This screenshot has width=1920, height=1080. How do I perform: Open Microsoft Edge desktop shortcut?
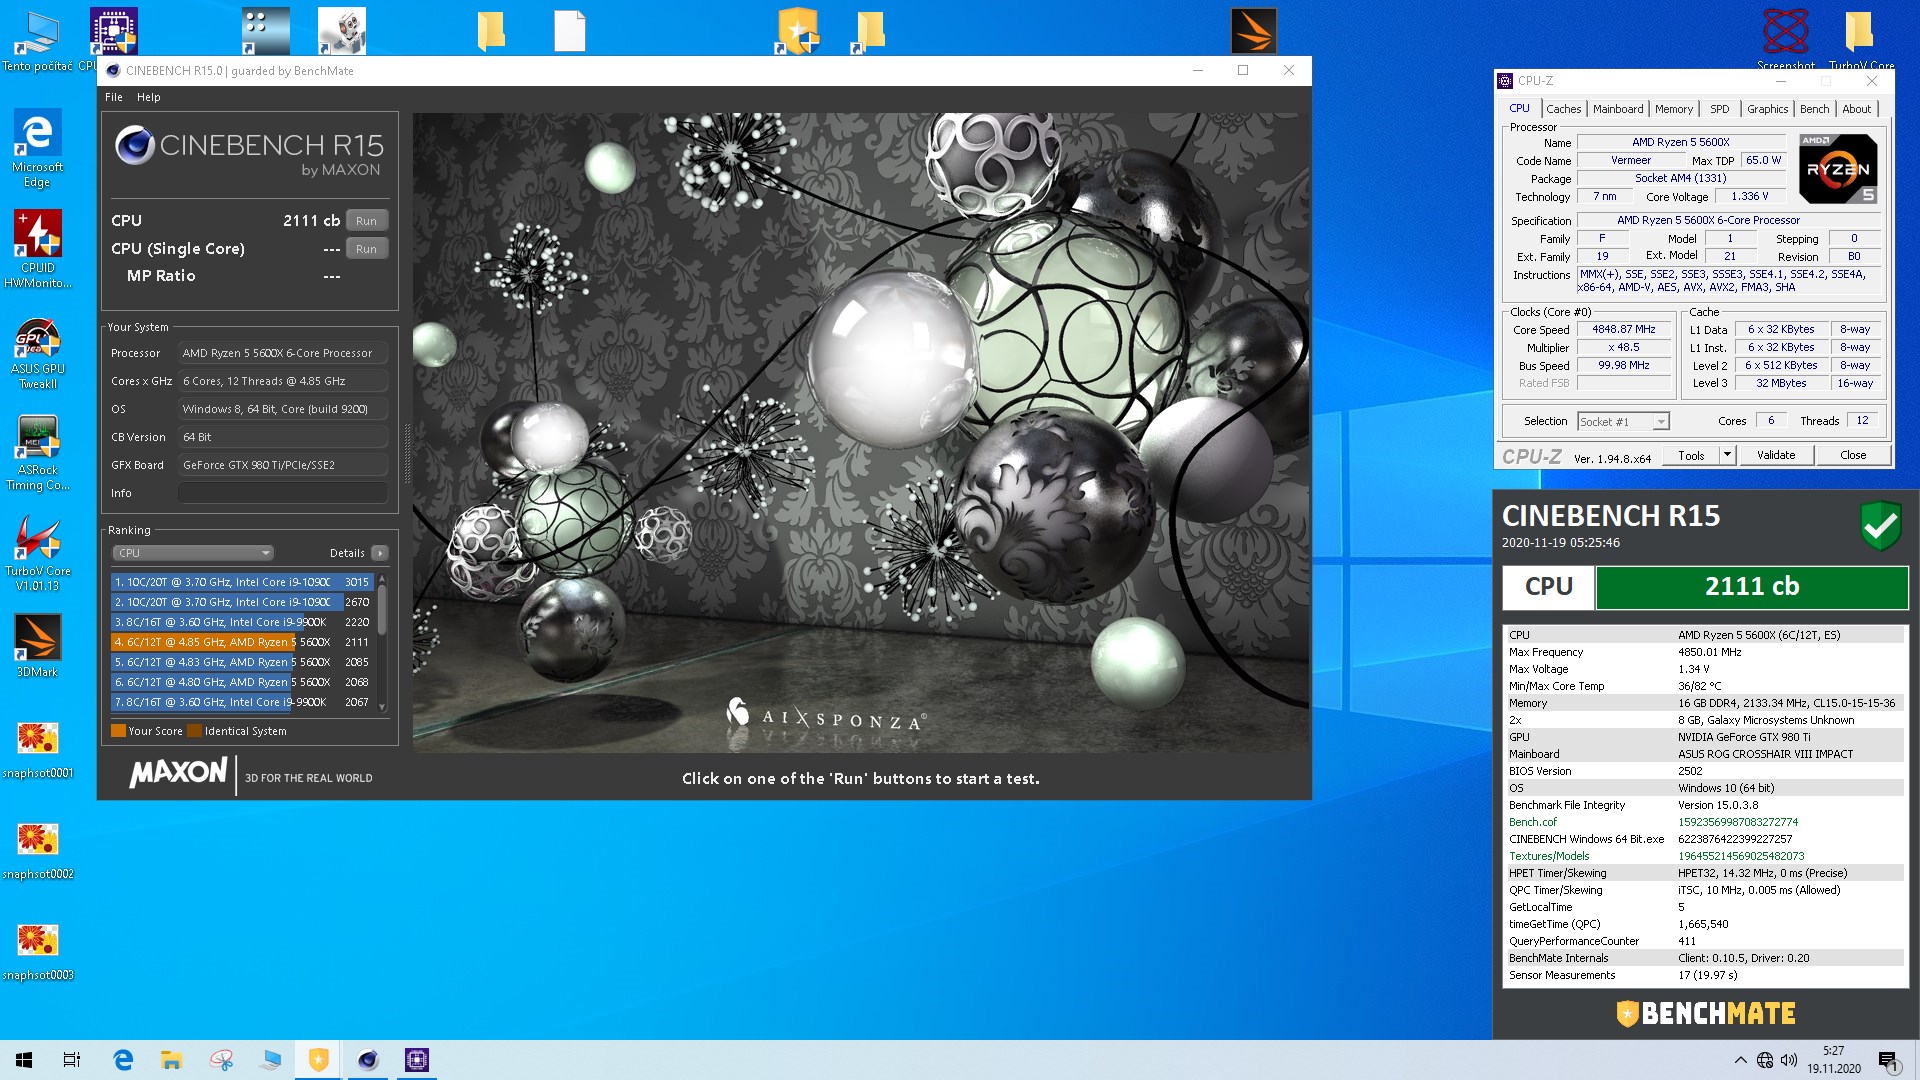point(37,148)
